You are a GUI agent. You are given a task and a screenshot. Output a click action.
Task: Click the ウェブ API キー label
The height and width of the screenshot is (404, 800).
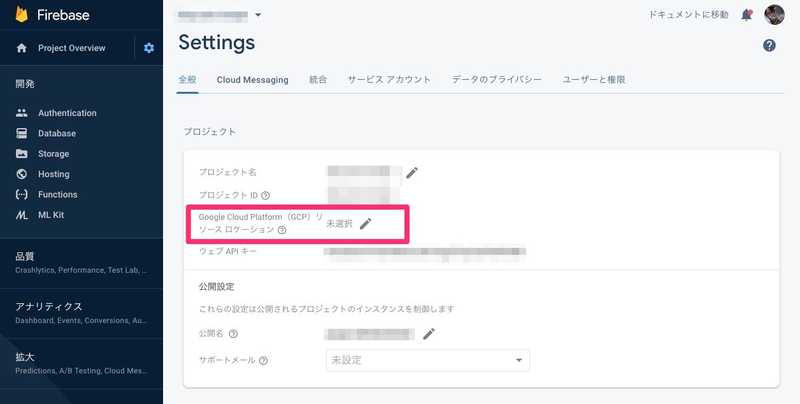coord(228,251)
